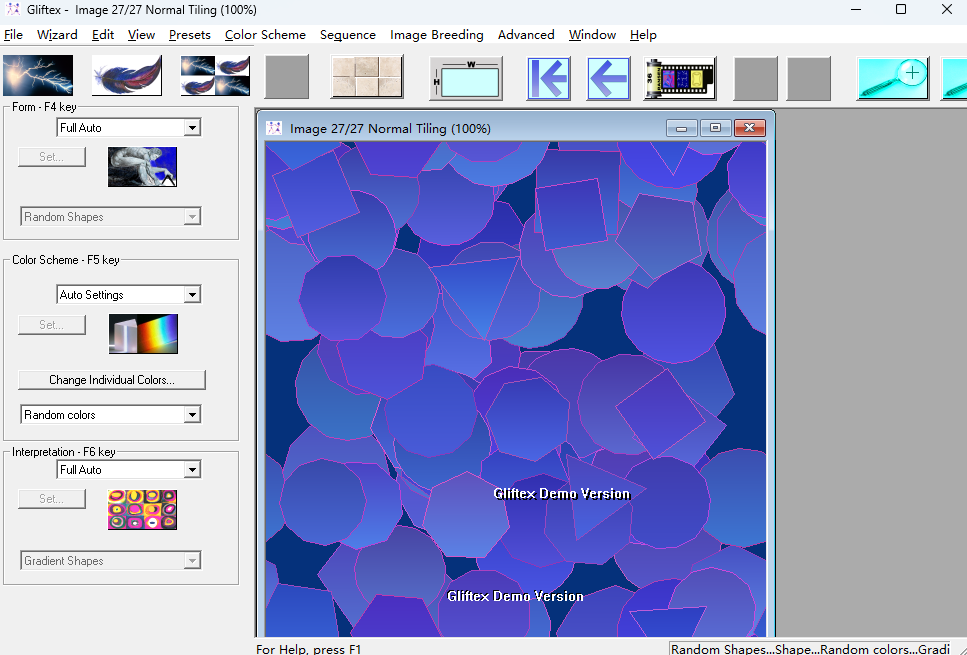
Task: Click the Change Individual Colors button
Action: 112,380
